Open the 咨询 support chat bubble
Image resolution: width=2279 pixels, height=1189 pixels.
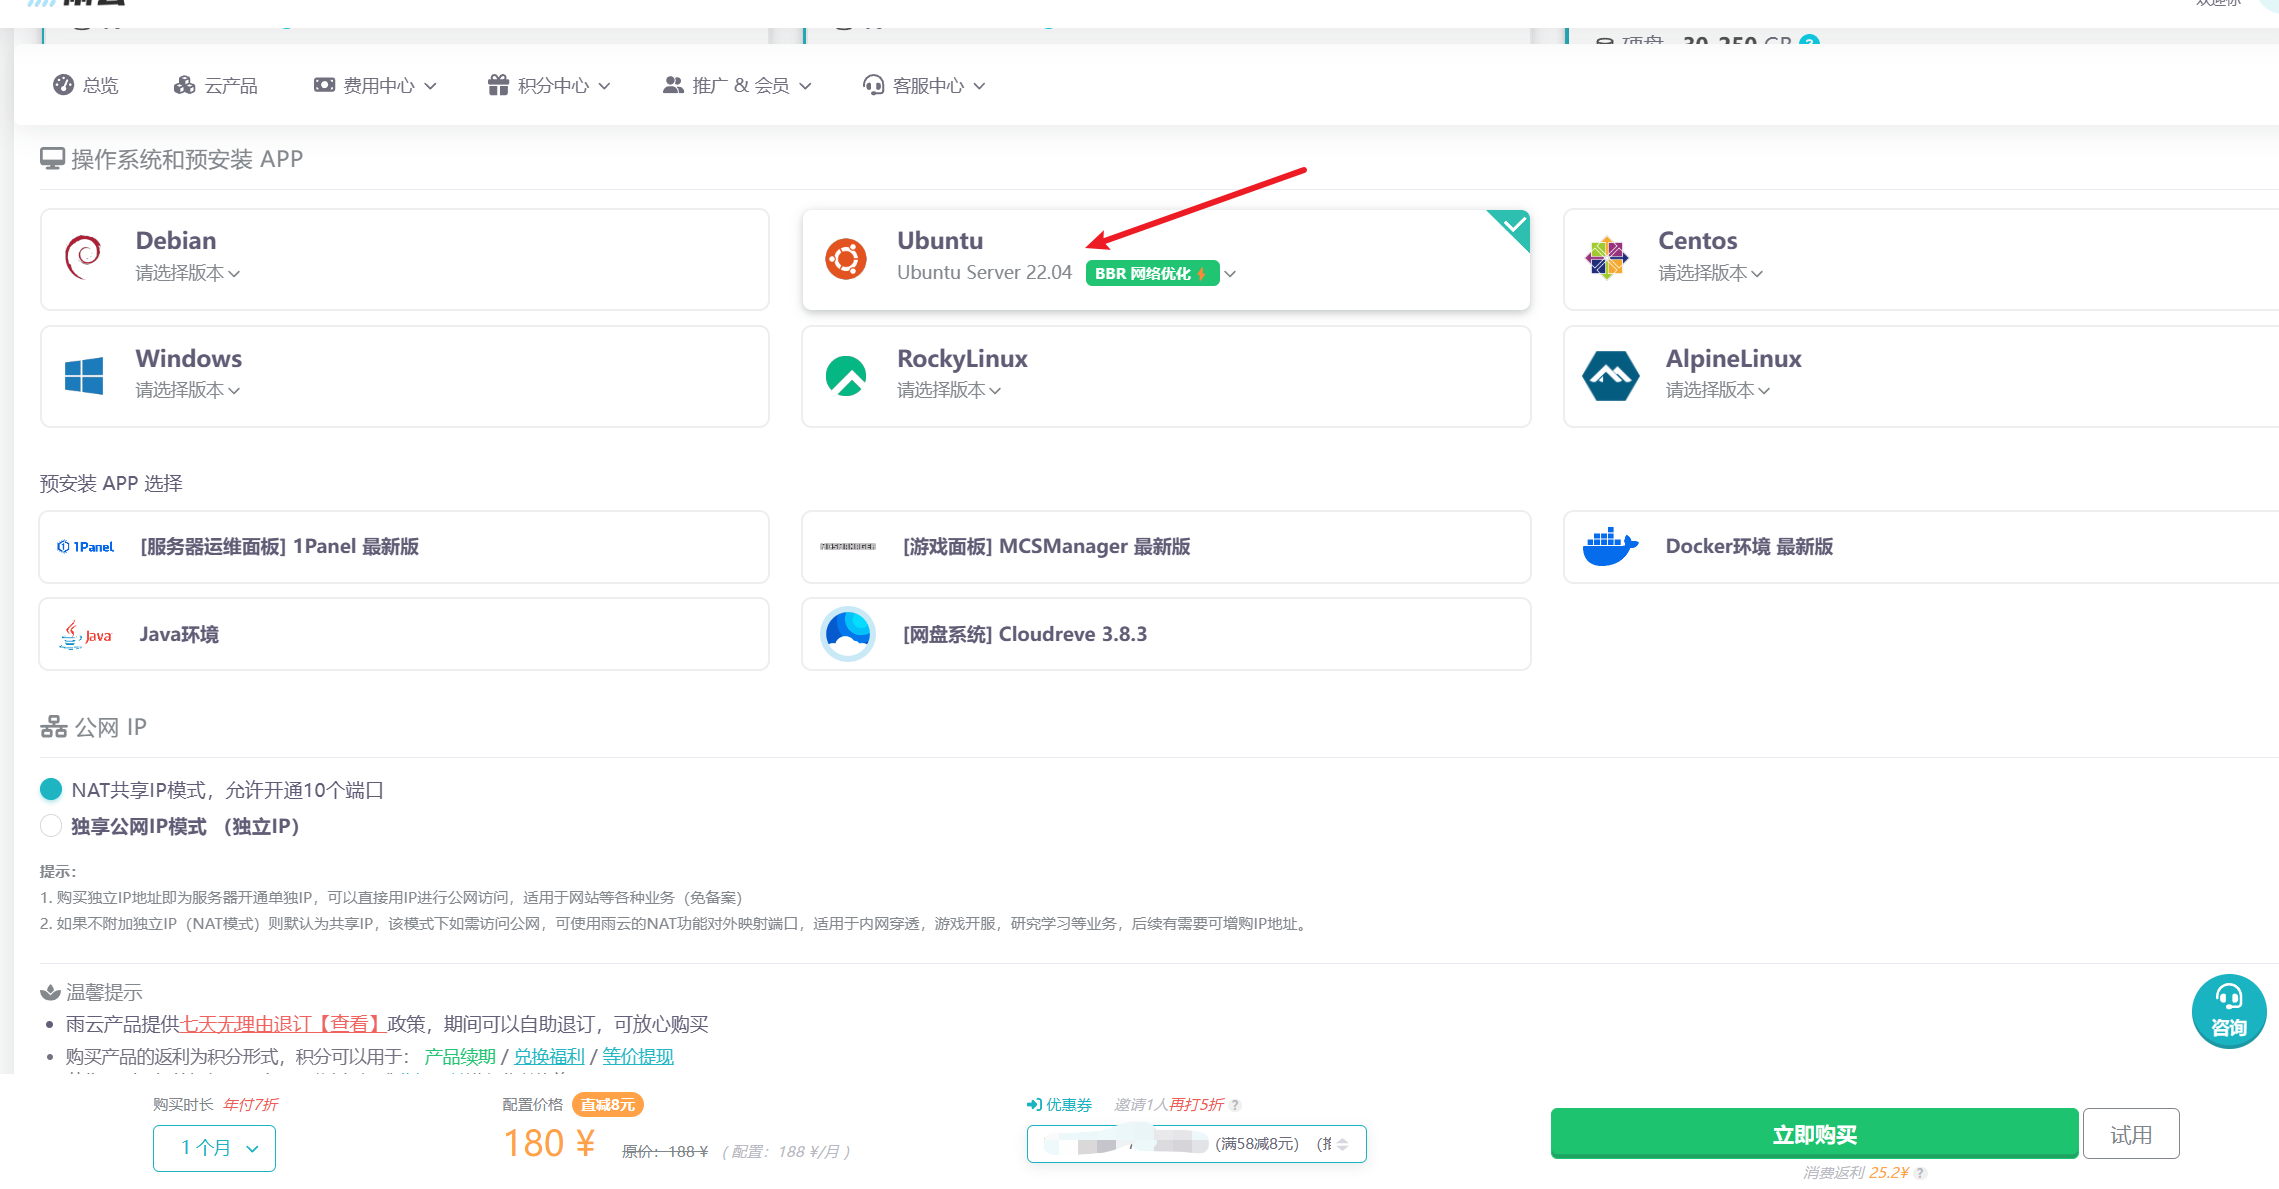(x=2228, y=1011)
